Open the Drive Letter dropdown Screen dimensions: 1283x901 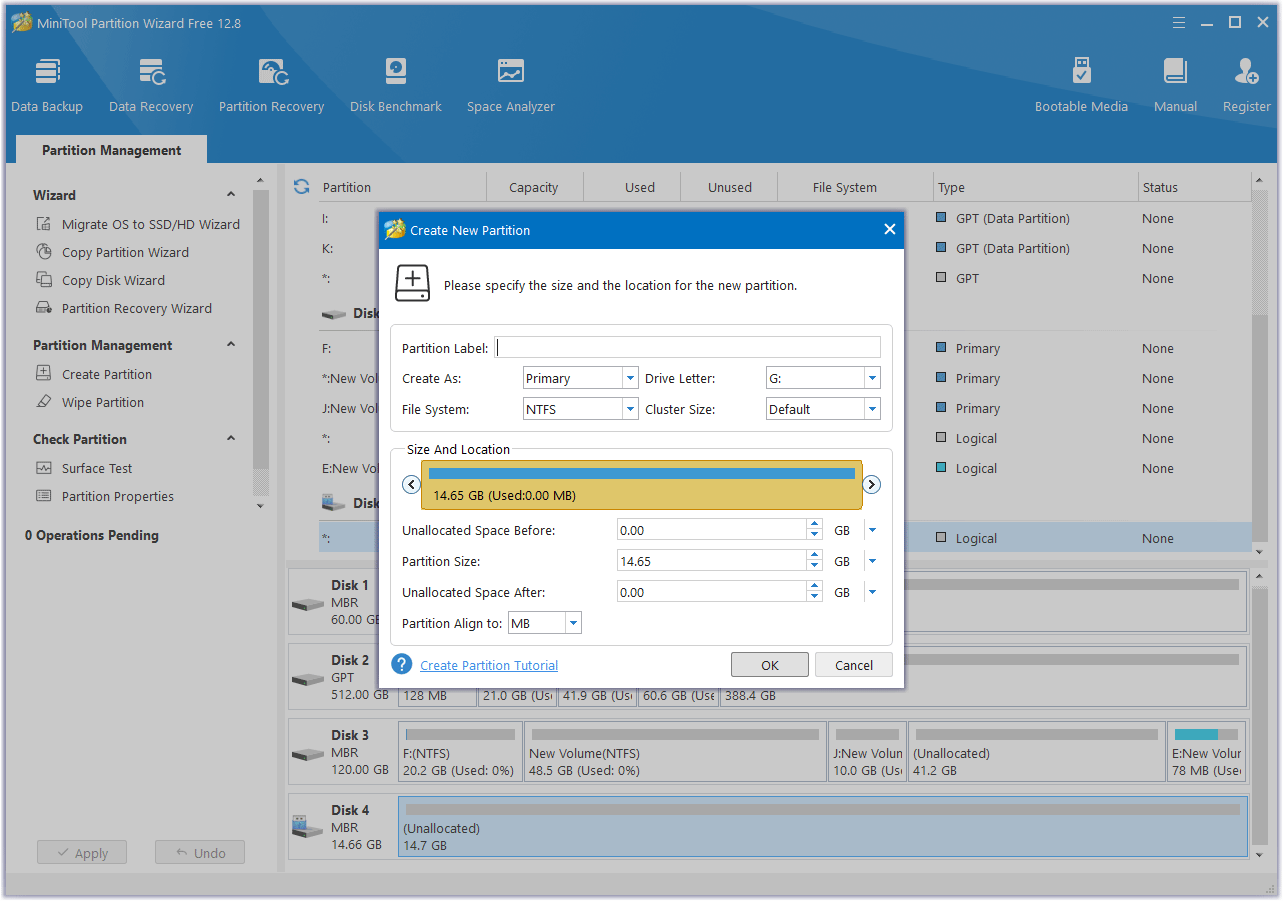click(x=872, y=378)
